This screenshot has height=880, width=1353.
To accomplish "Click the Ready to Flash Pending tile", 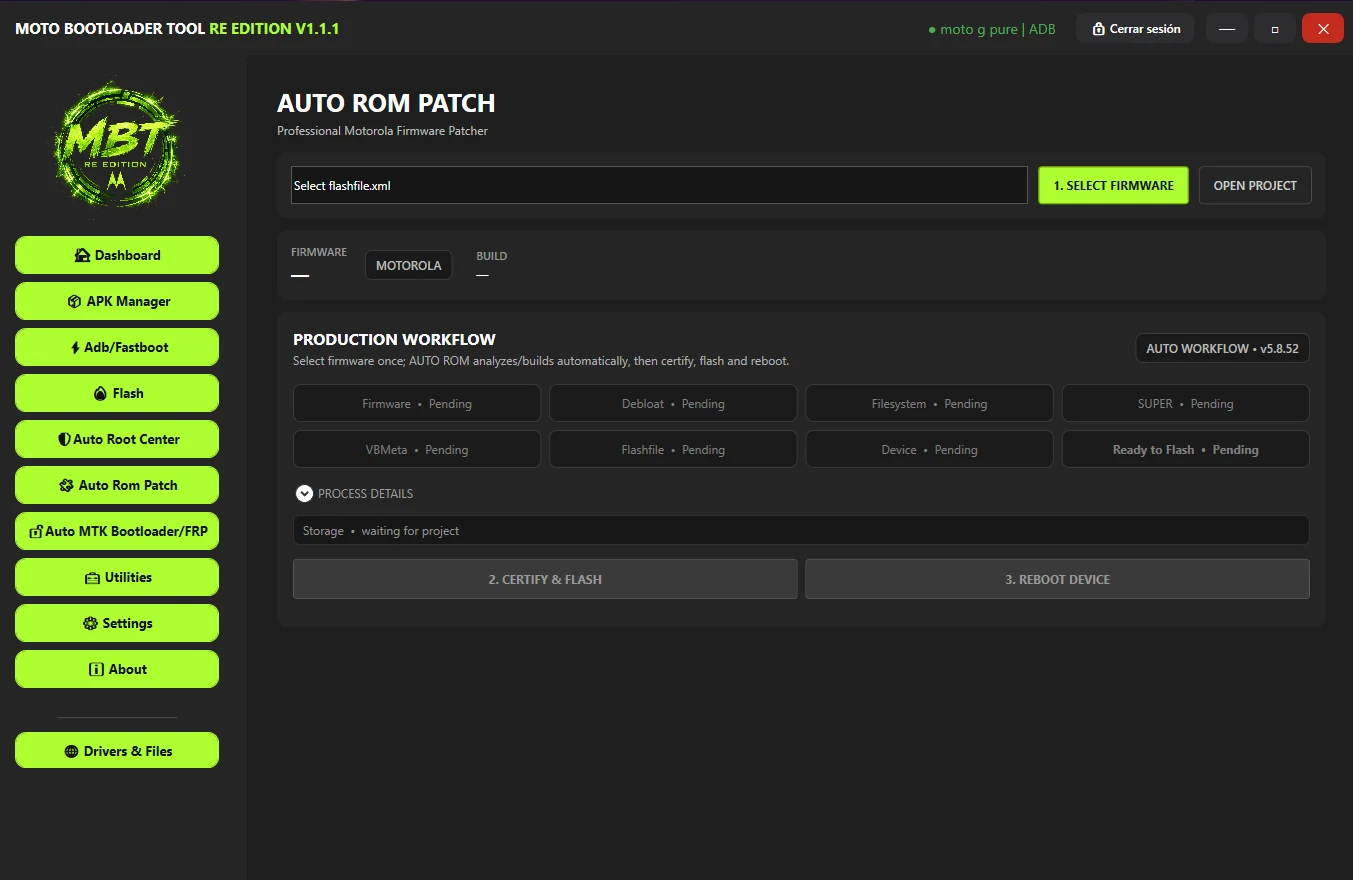I will tap(1185, 449).
